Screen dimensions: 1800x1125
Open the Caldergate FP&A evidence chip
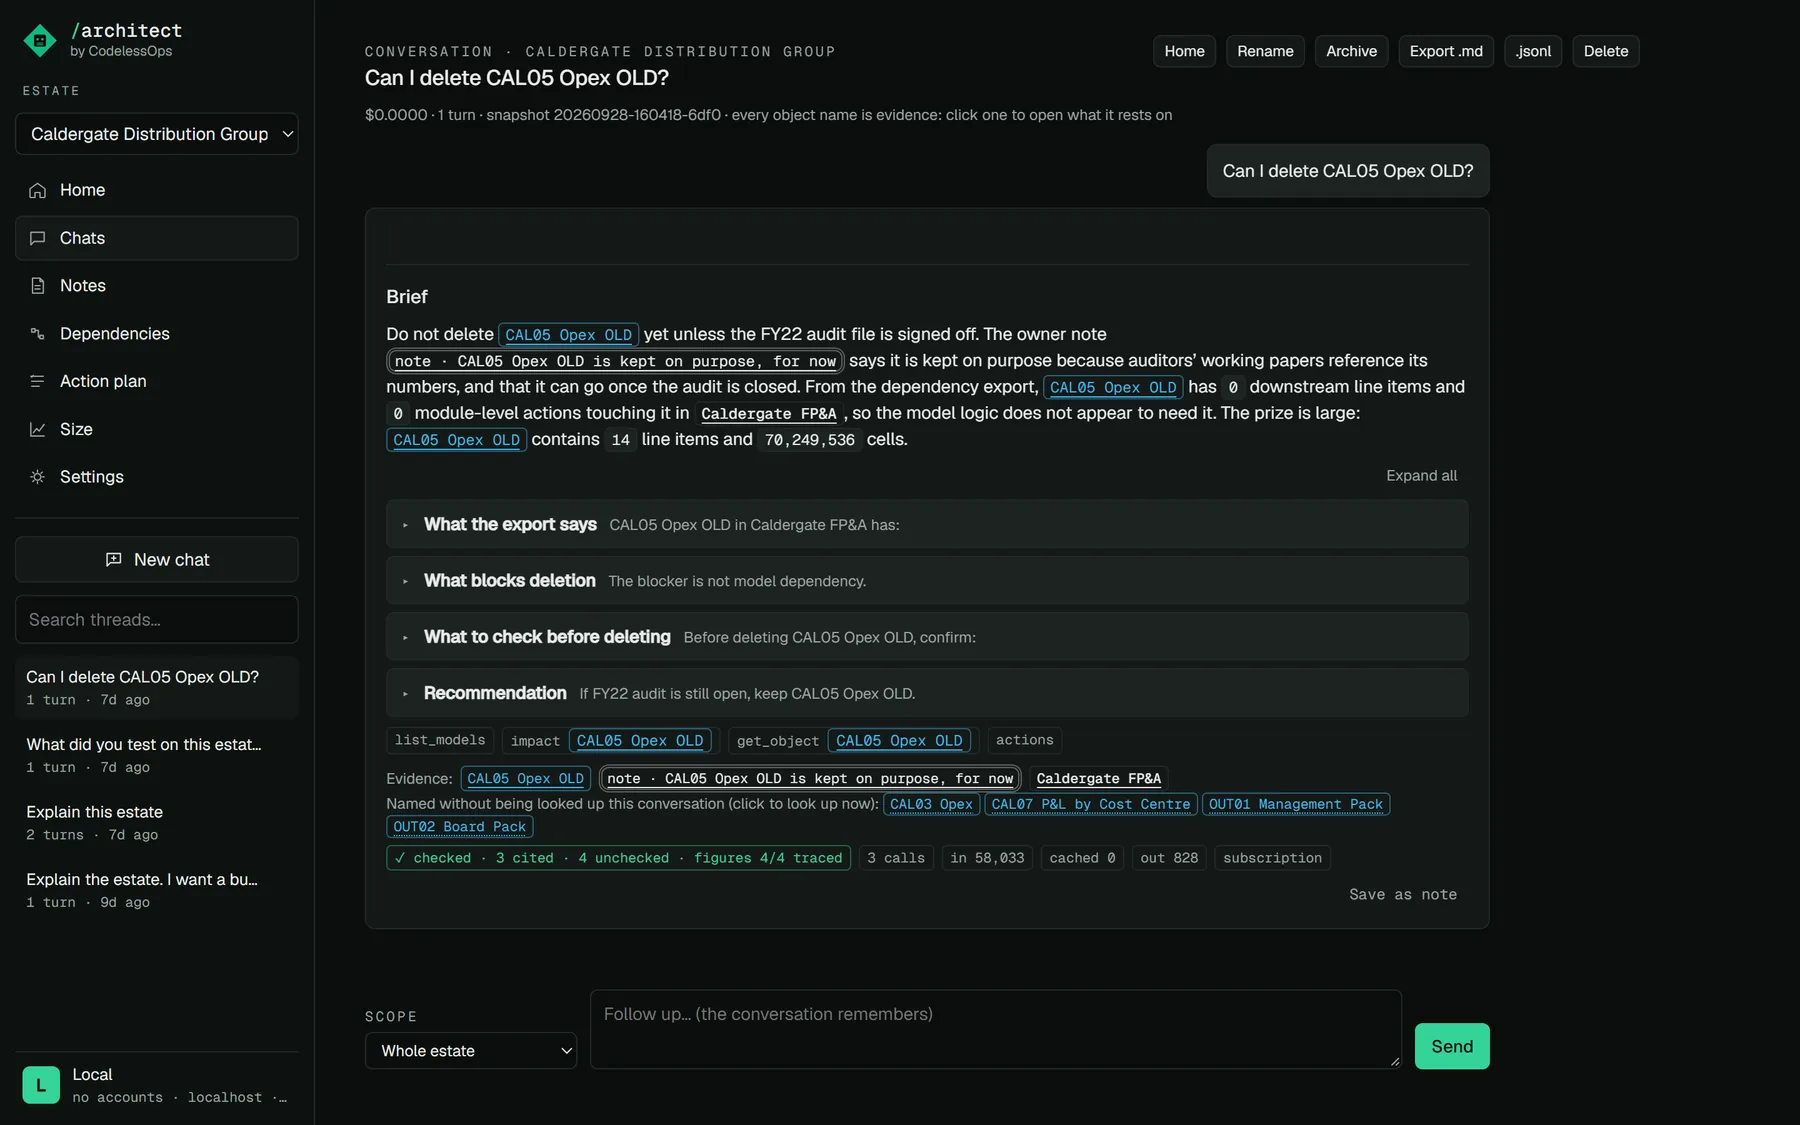coord(1099,779)
